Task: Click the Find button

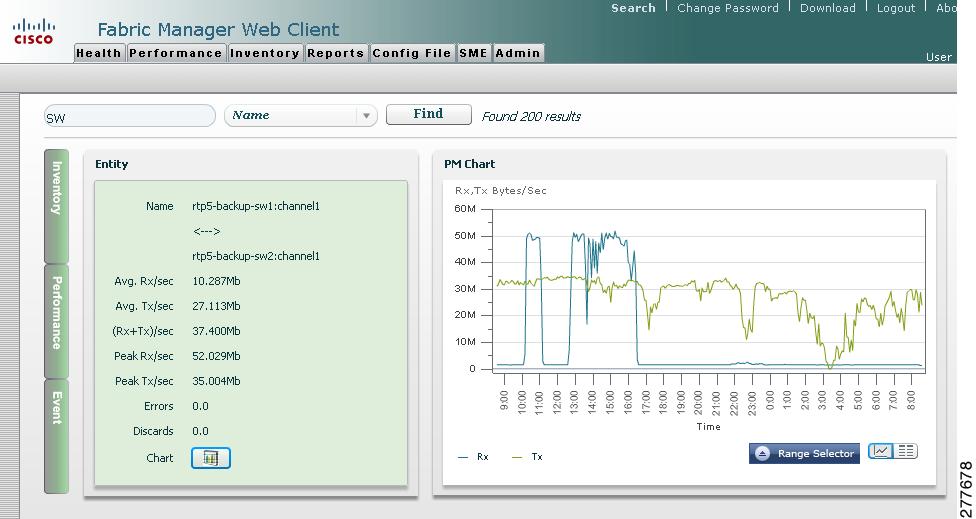Action: click(x=428, y=114)
